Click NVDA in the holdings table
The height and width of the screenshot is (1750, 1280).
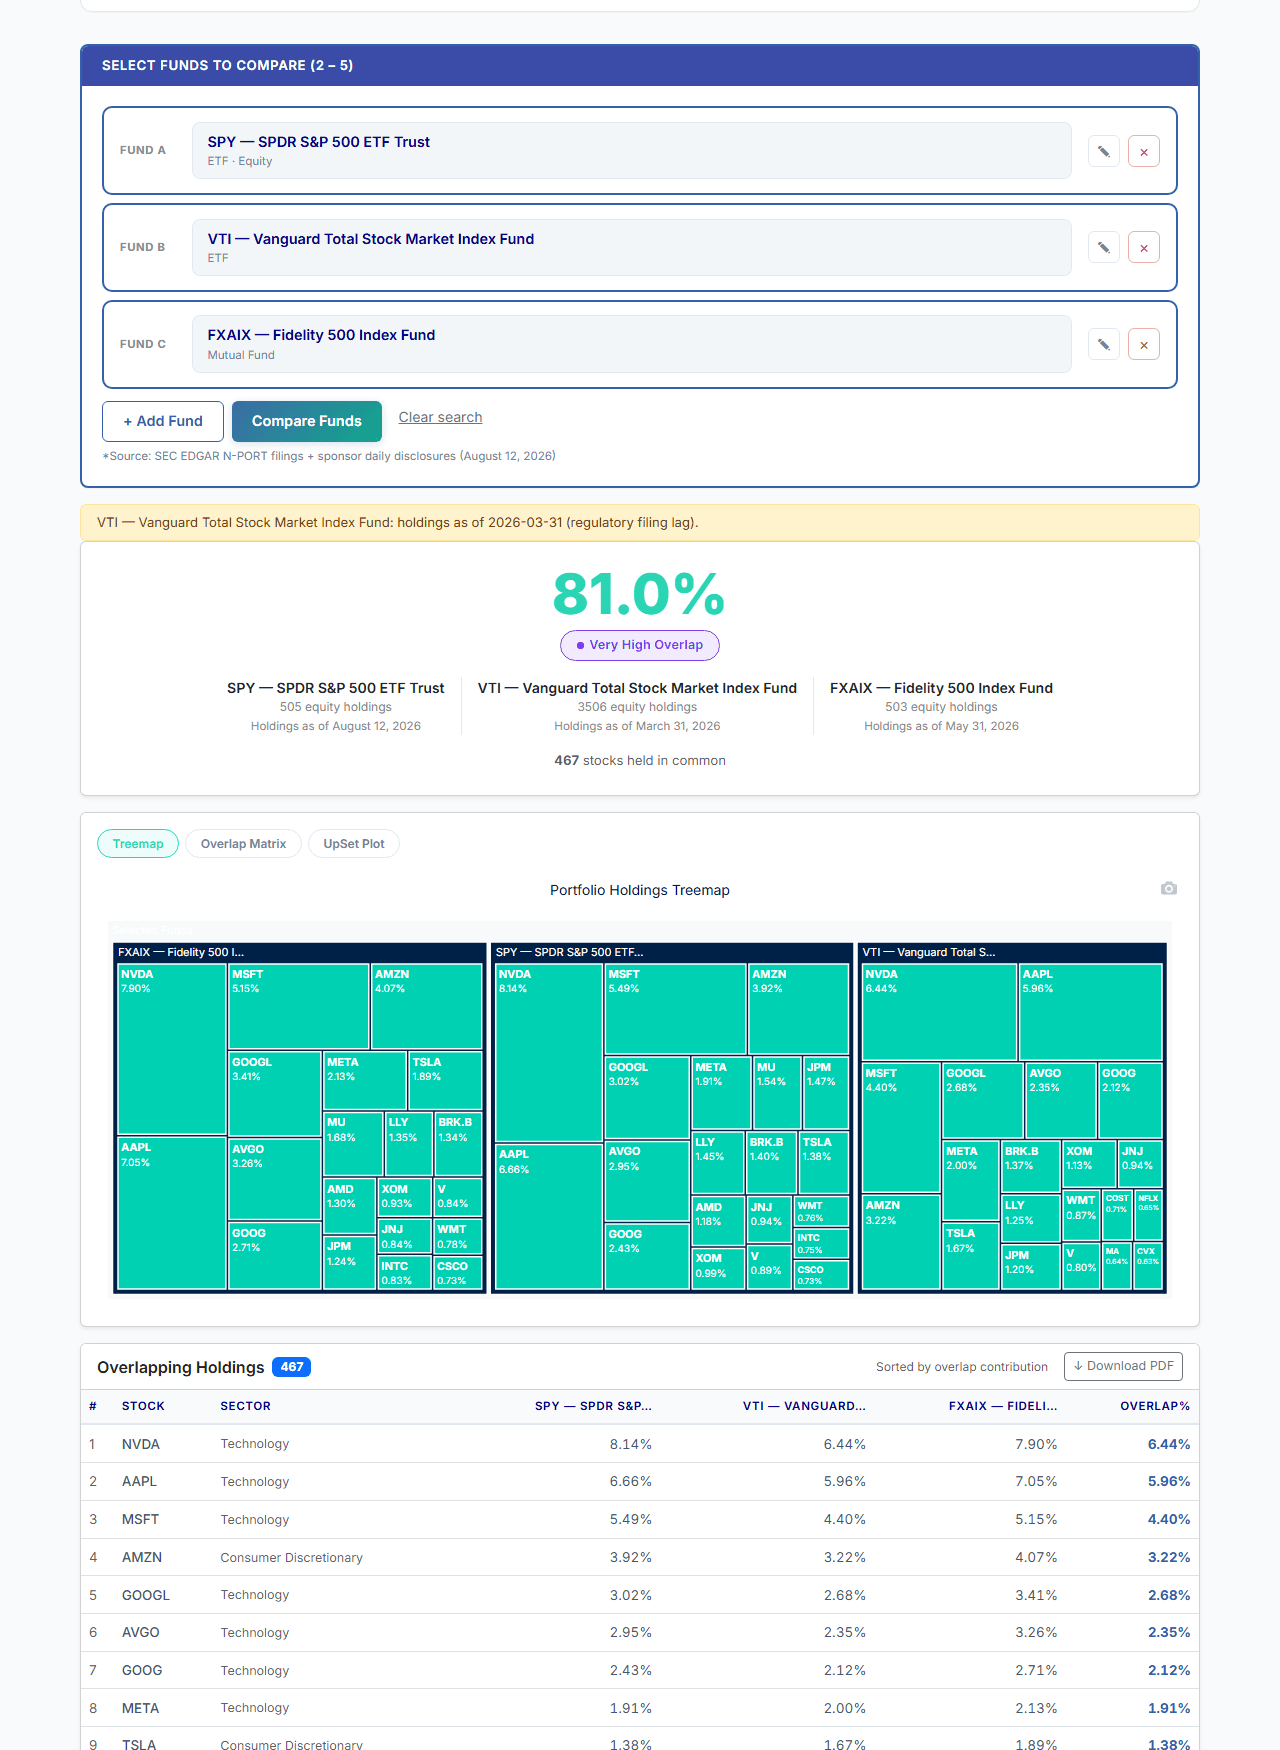(x=141, y=1444)
